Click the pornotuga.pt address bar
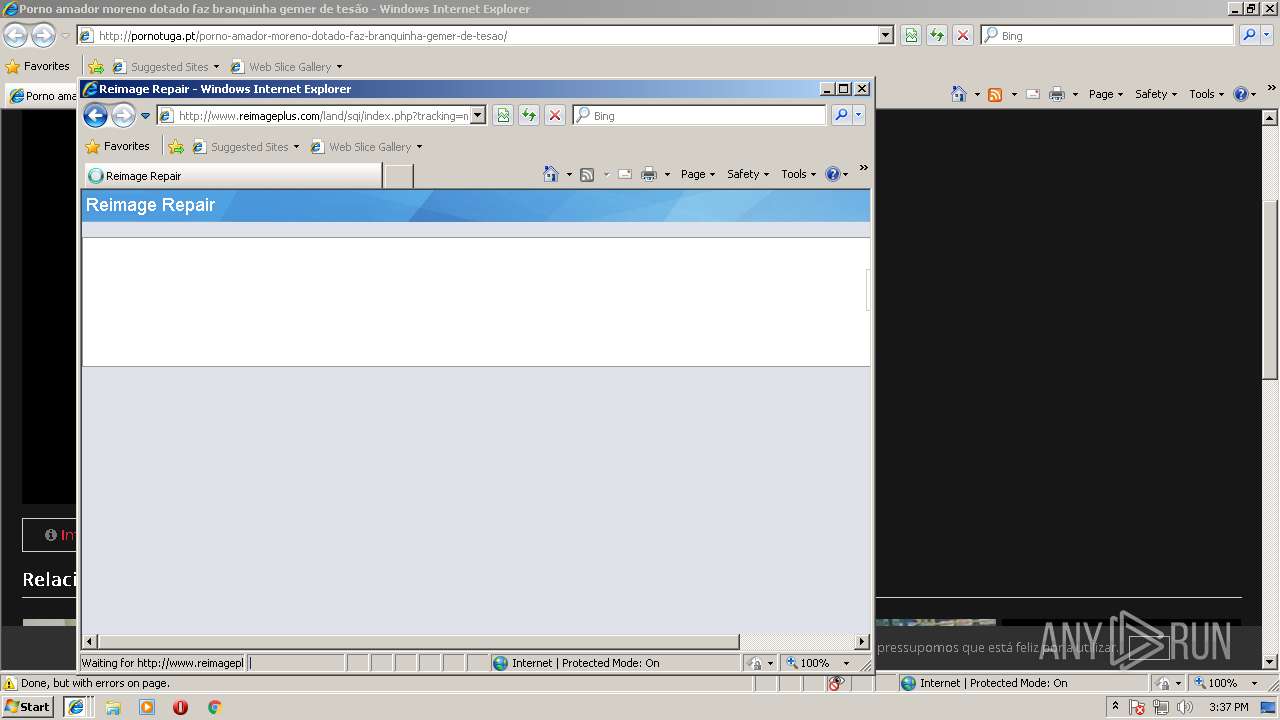Screen dimensions: 1280x720 coord(478,36)
